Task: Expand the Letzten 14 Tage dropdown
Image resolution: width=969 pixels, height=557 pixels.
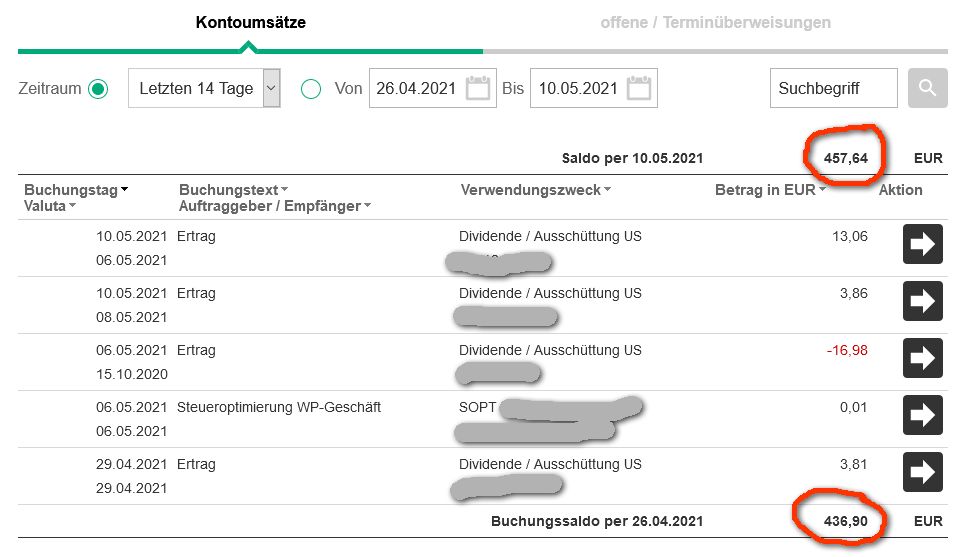Action: 270,88
